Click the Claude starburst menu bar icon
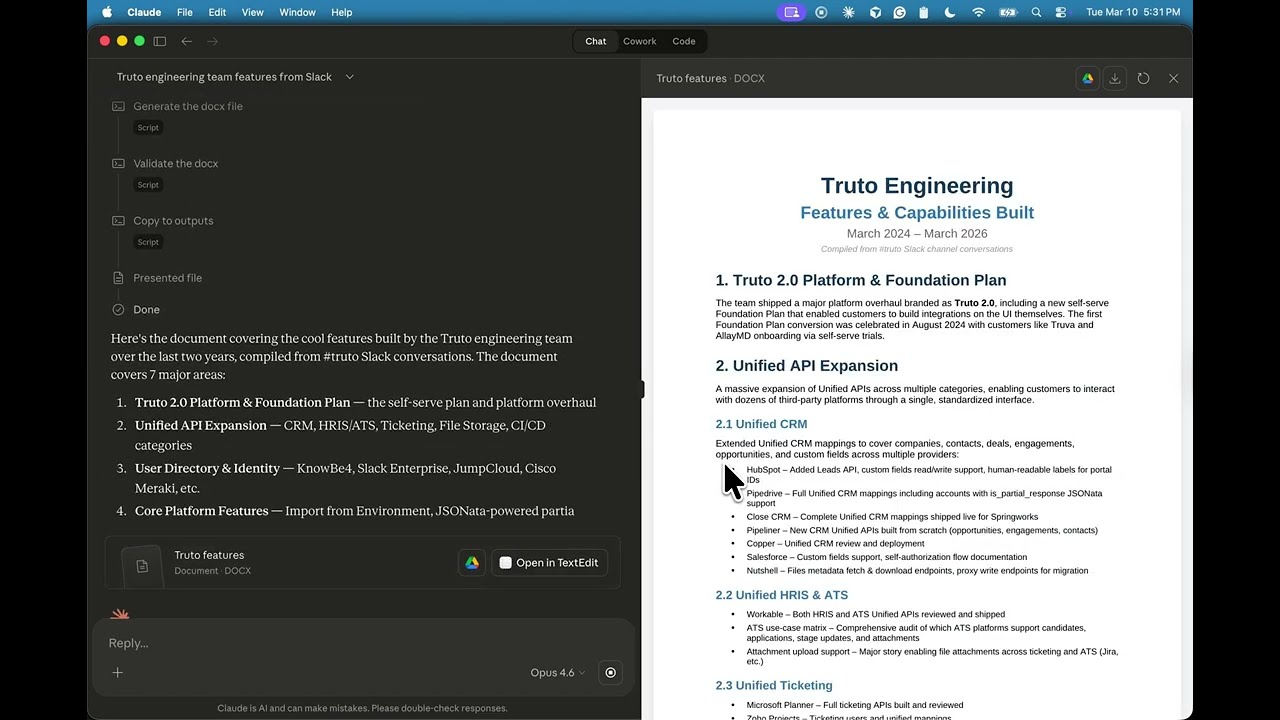The height and width of the screenshot is (720, 1280). 848,12
